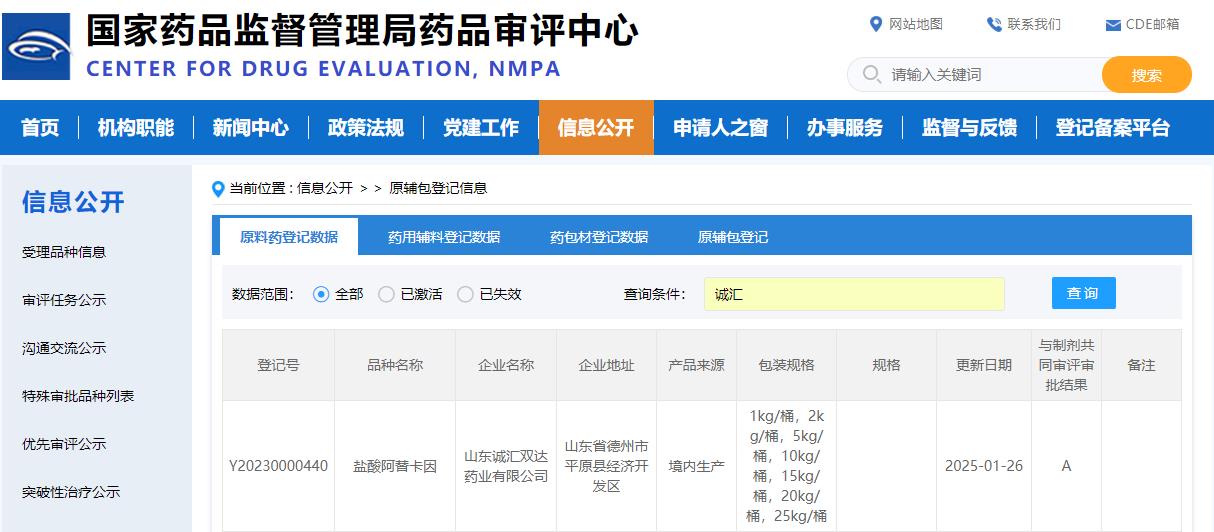1214x532 pixels.
Task: Click the 当前位置 location pin icon
Action: [218, 188]
